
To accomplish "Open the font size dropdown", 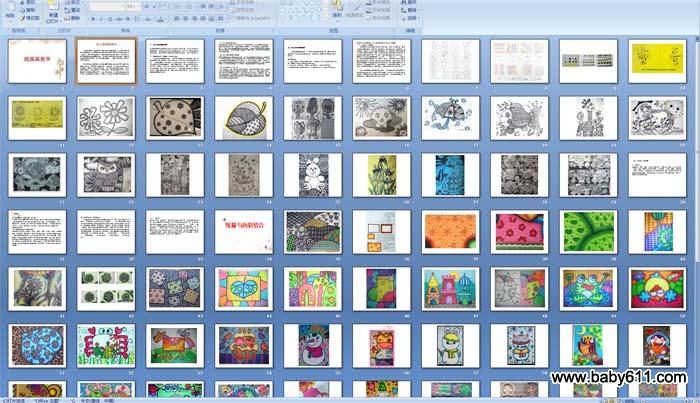I will pyautogui.click(x=138, y=6).
